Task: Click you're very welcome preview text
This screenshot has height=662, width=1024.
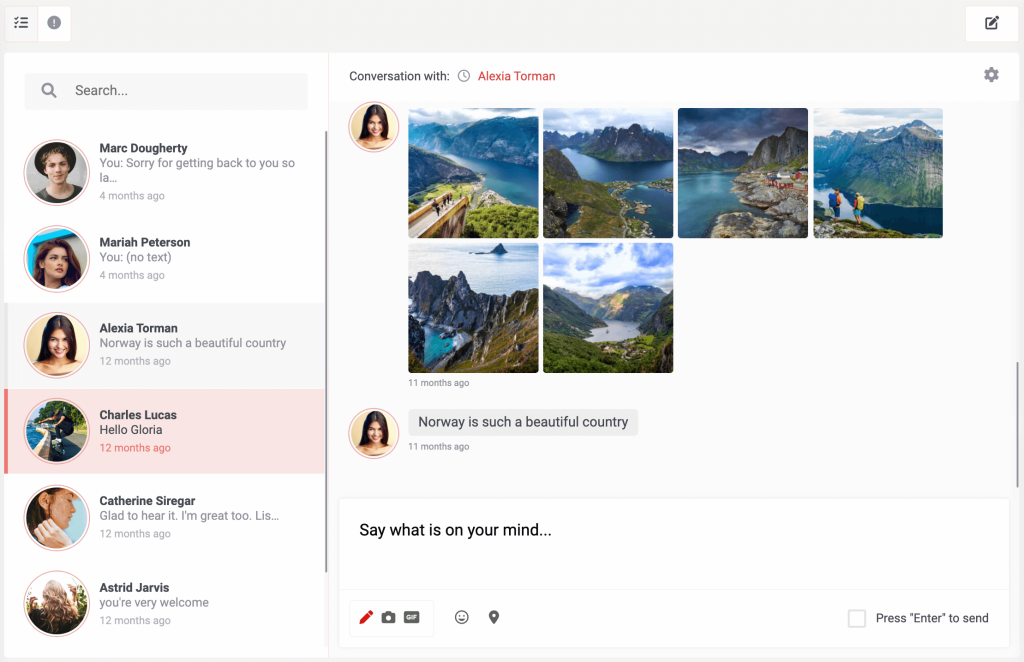Action: pos(154,603)
